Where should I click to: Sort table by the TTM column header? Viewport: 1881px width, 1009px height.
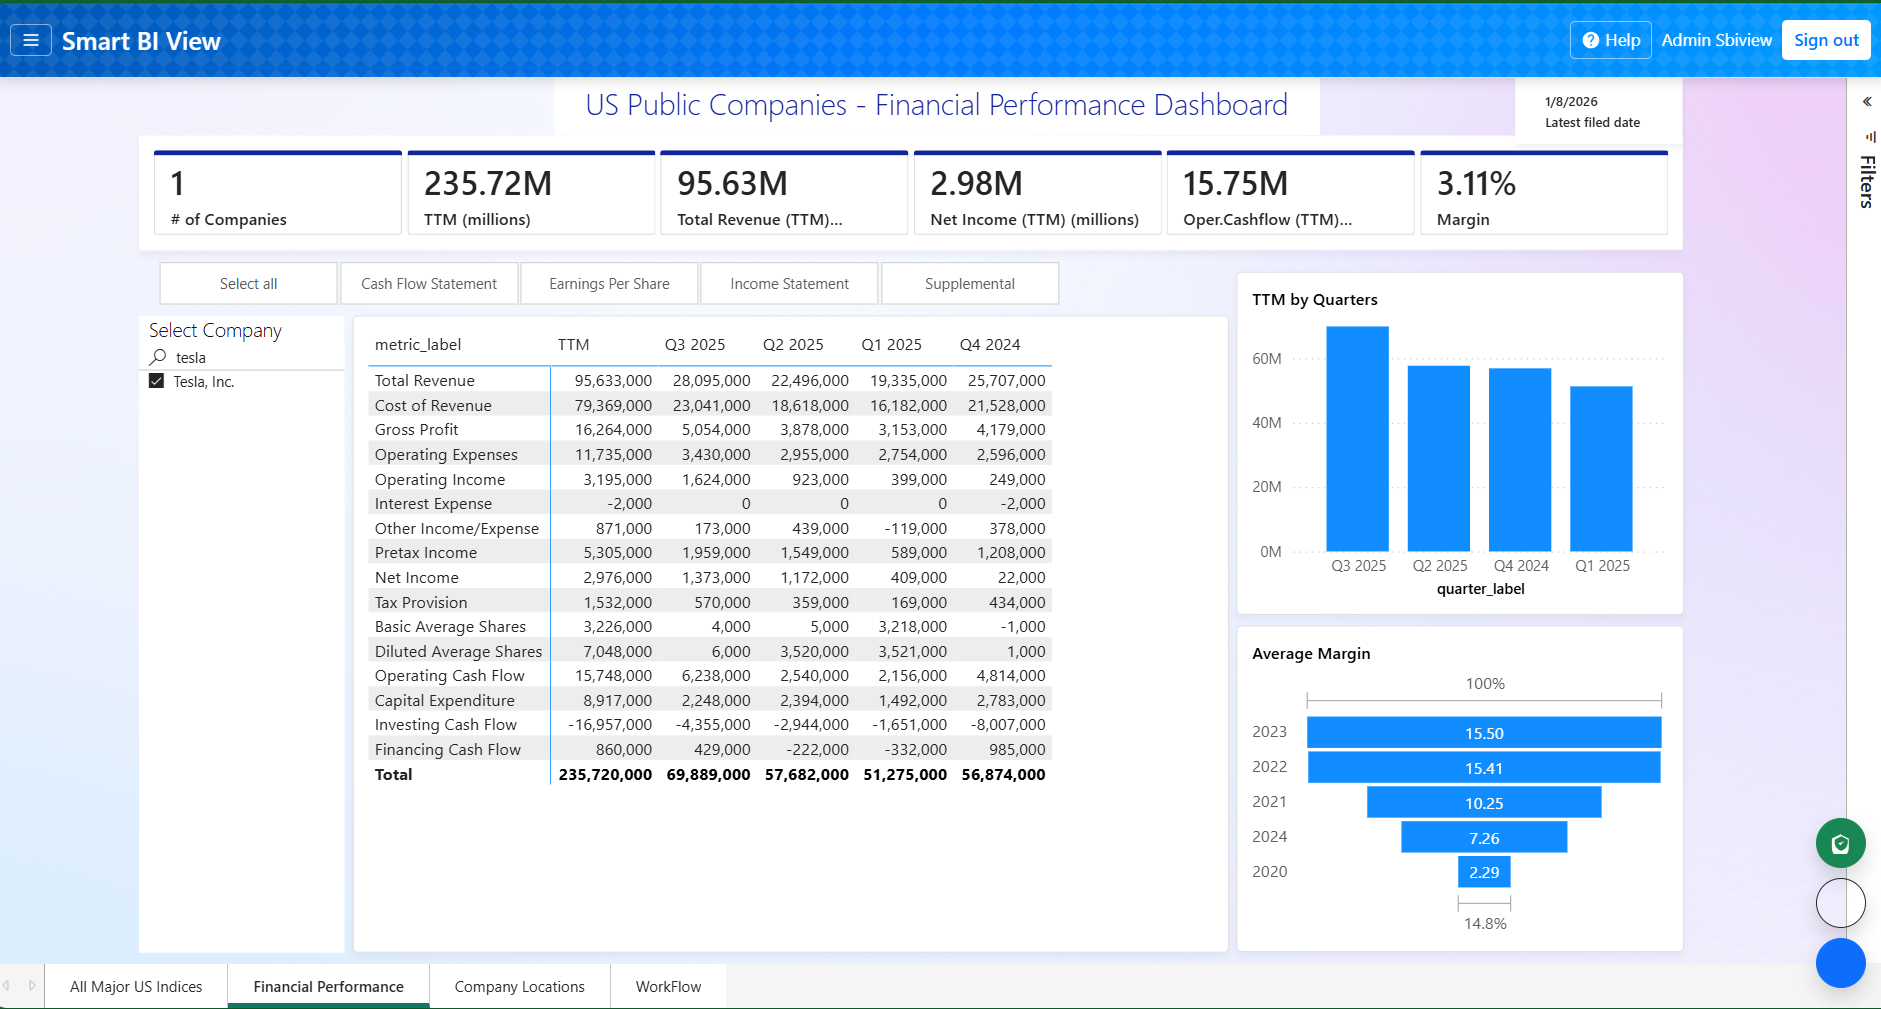click(573, 345)
